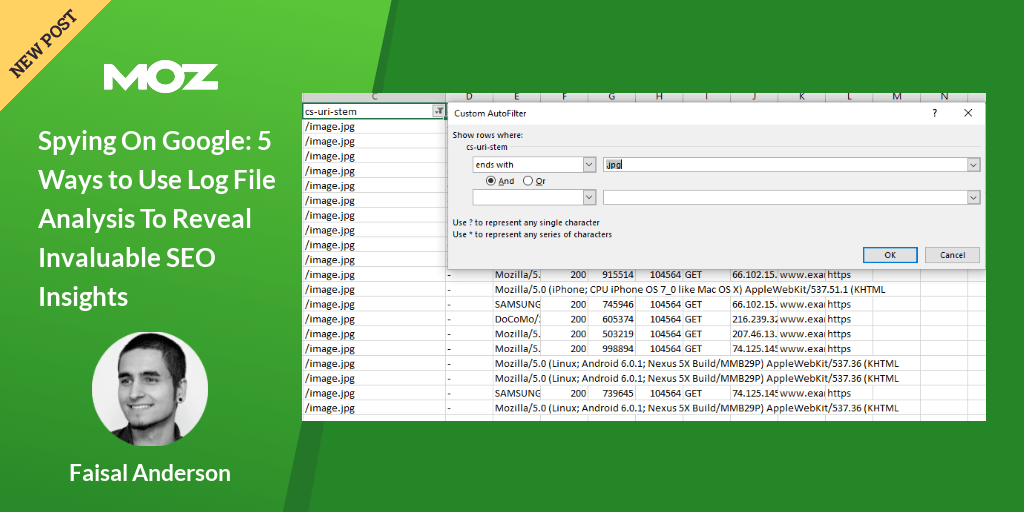Click the cell containing 605374
This screenshot has width=1024, height=512.
[611, 319]
